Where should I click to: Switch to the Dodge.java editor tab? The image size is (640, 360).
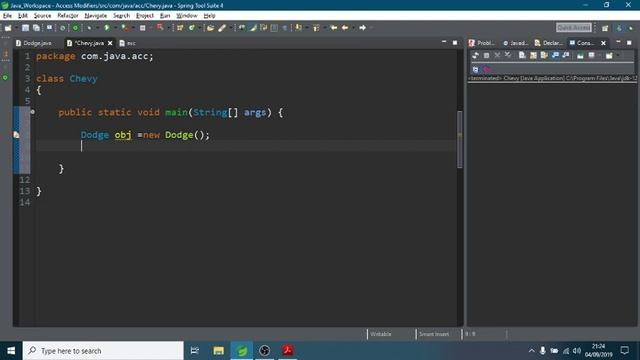[x=34, y=43]
